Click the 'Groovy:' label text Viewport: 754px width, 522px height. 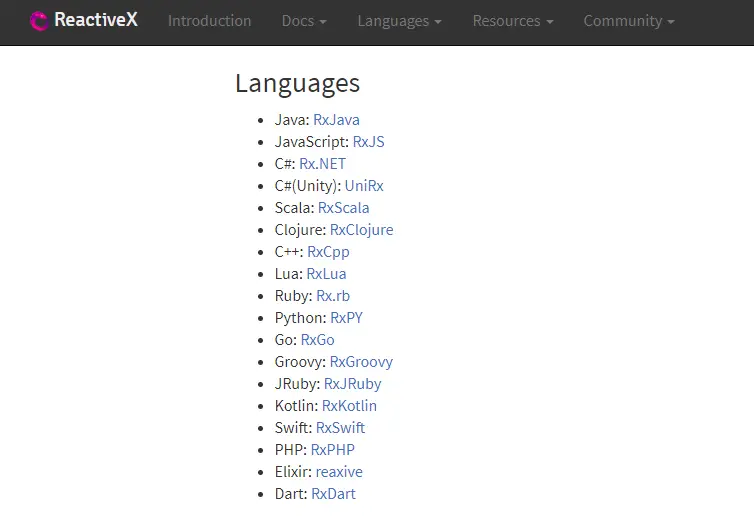click(300, 362)
